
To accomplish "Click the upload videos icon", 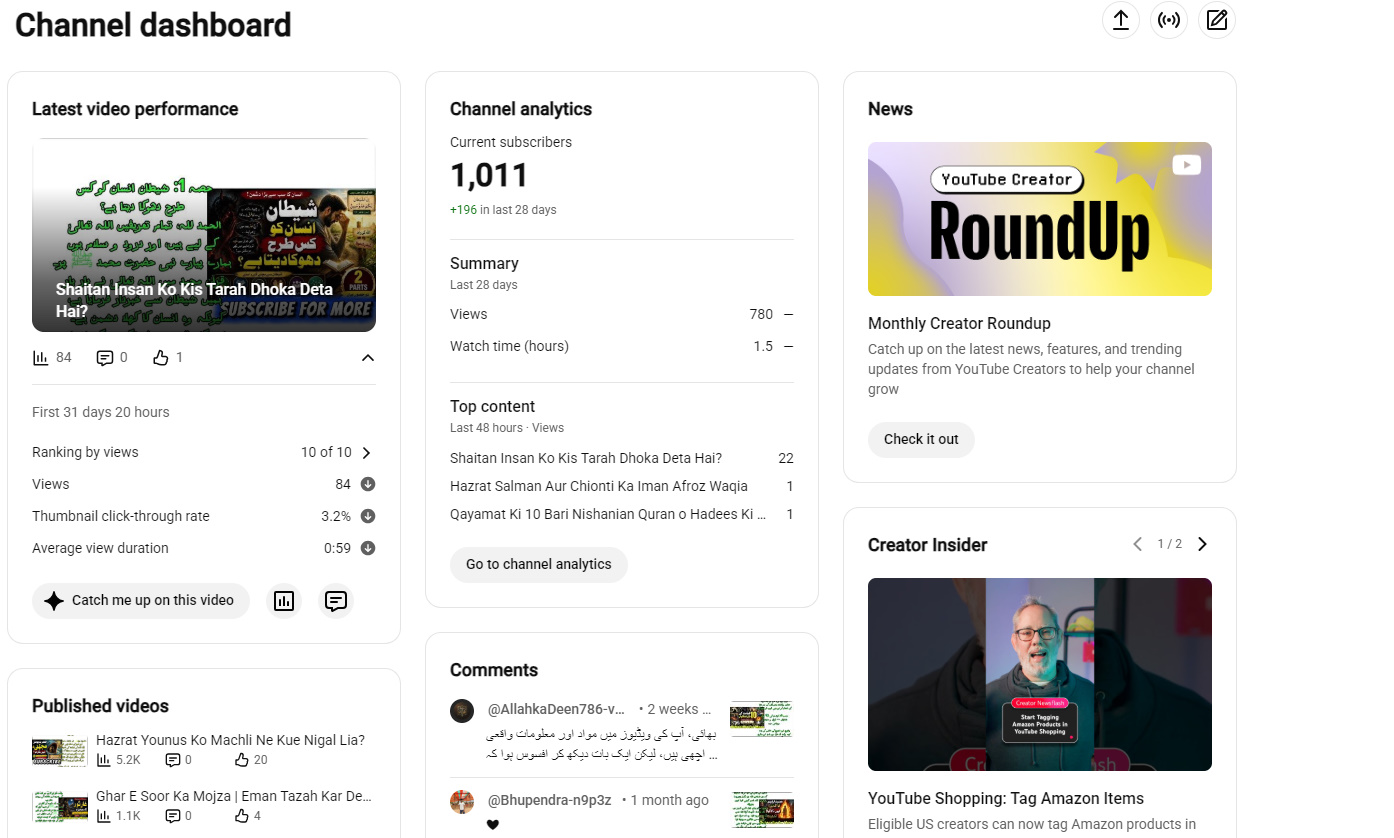I will point(1121,20).
